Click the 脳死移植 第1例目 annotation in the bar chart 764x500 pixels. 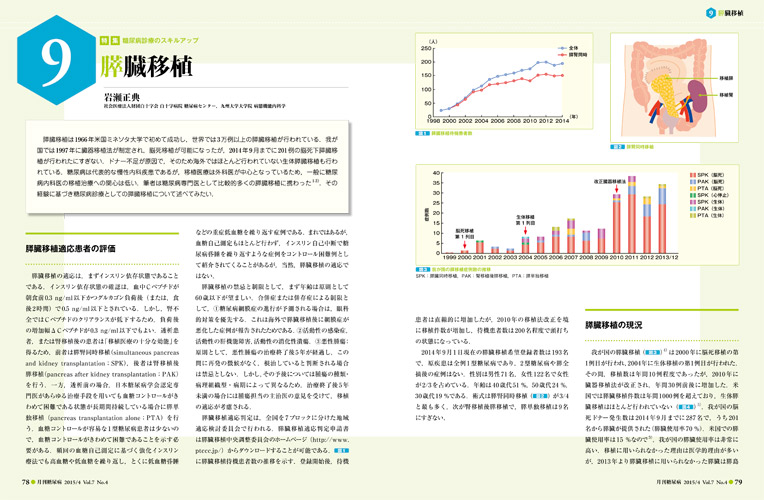coord(465,233)
